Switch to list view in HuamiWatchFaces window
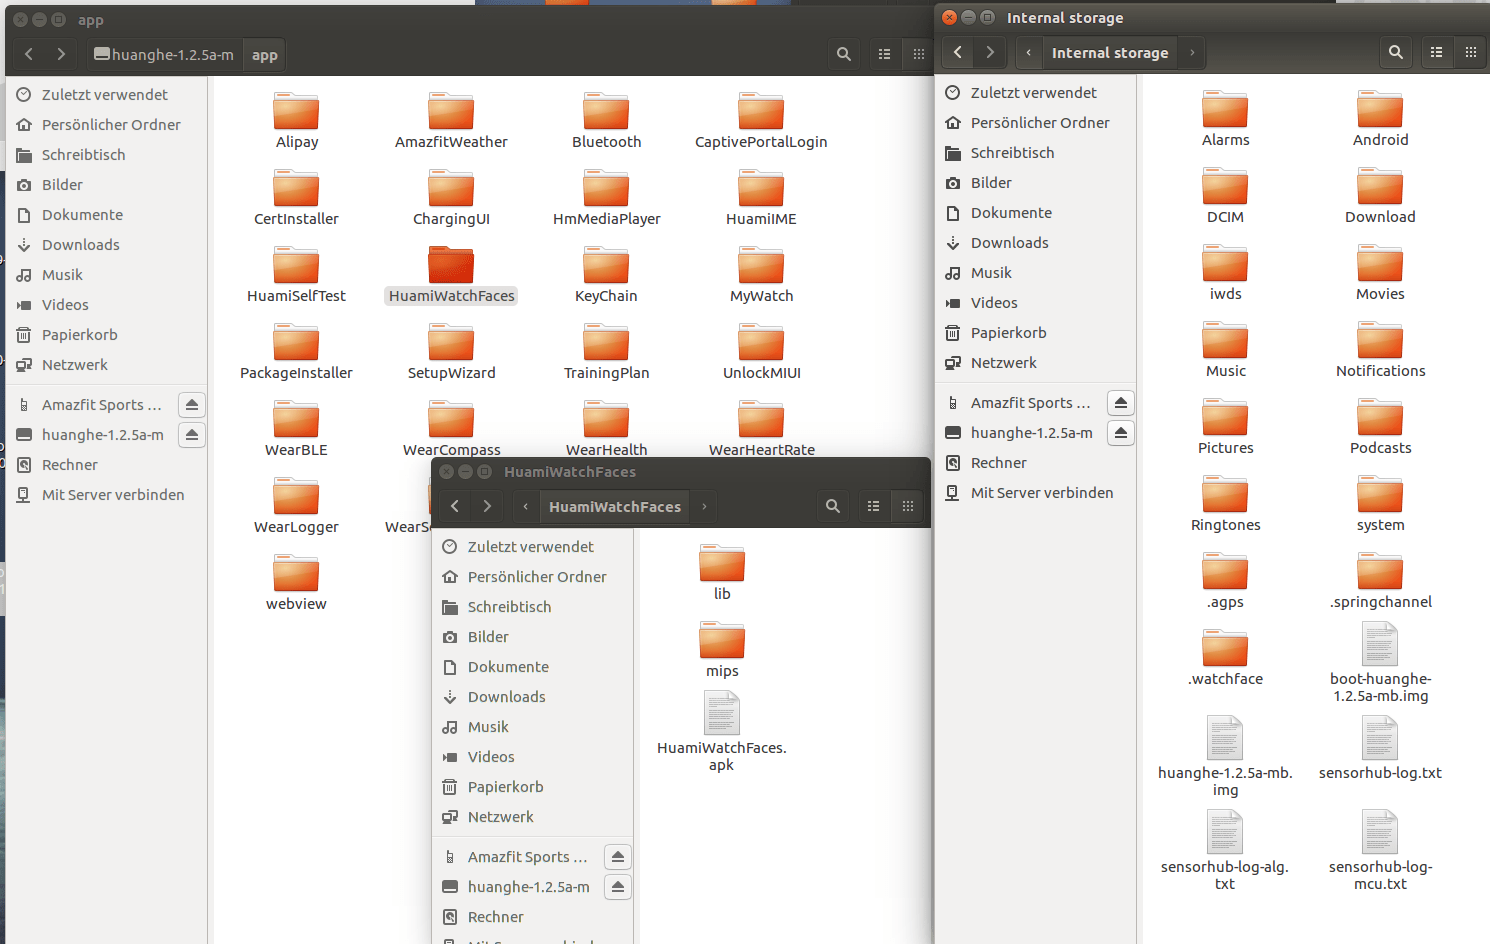The image size is (1490, 944). [x=873, y=506]
